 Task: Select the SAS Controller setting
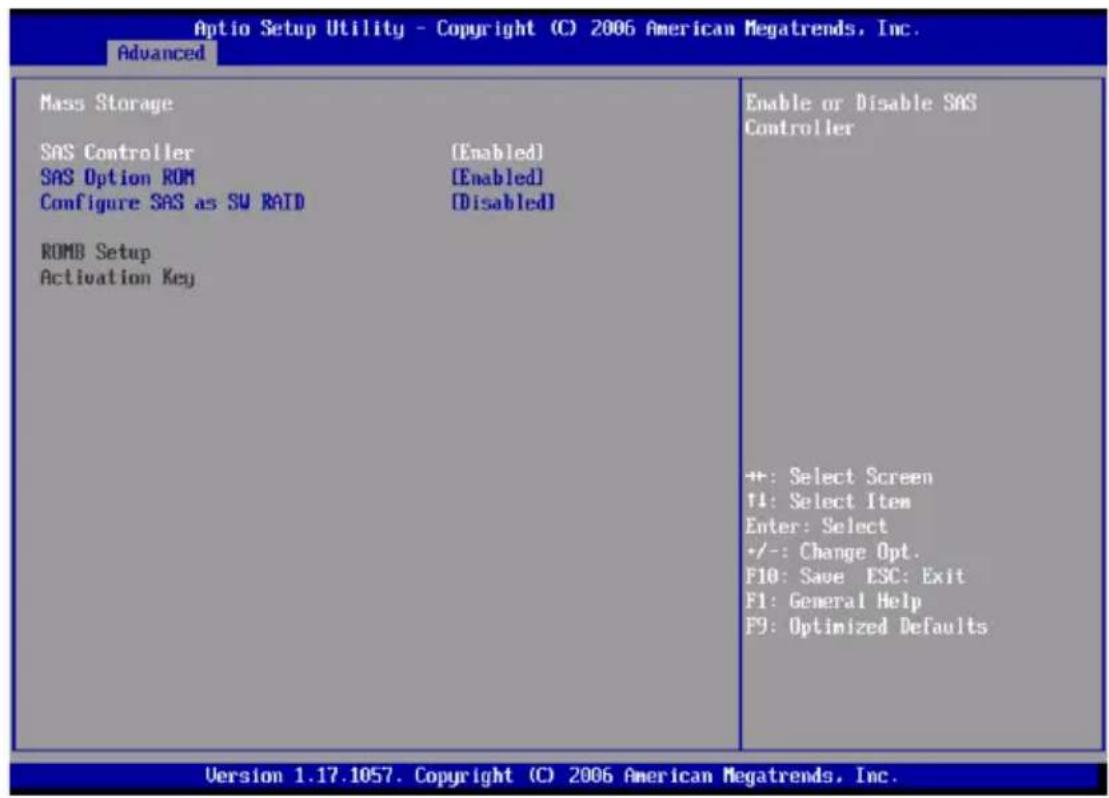click(117, 153)
